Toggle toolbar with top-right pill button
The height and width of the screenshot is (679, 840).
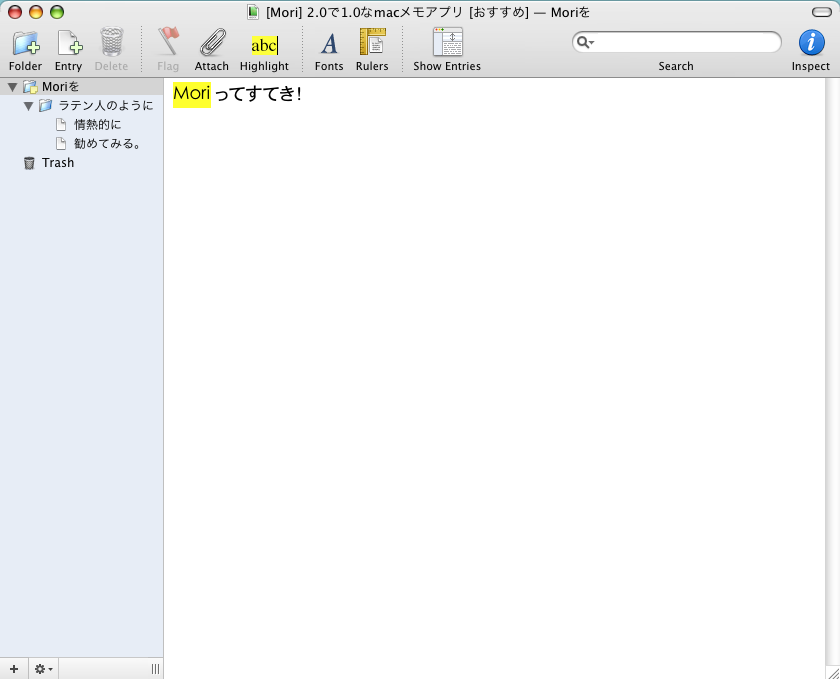coord(821,12)
